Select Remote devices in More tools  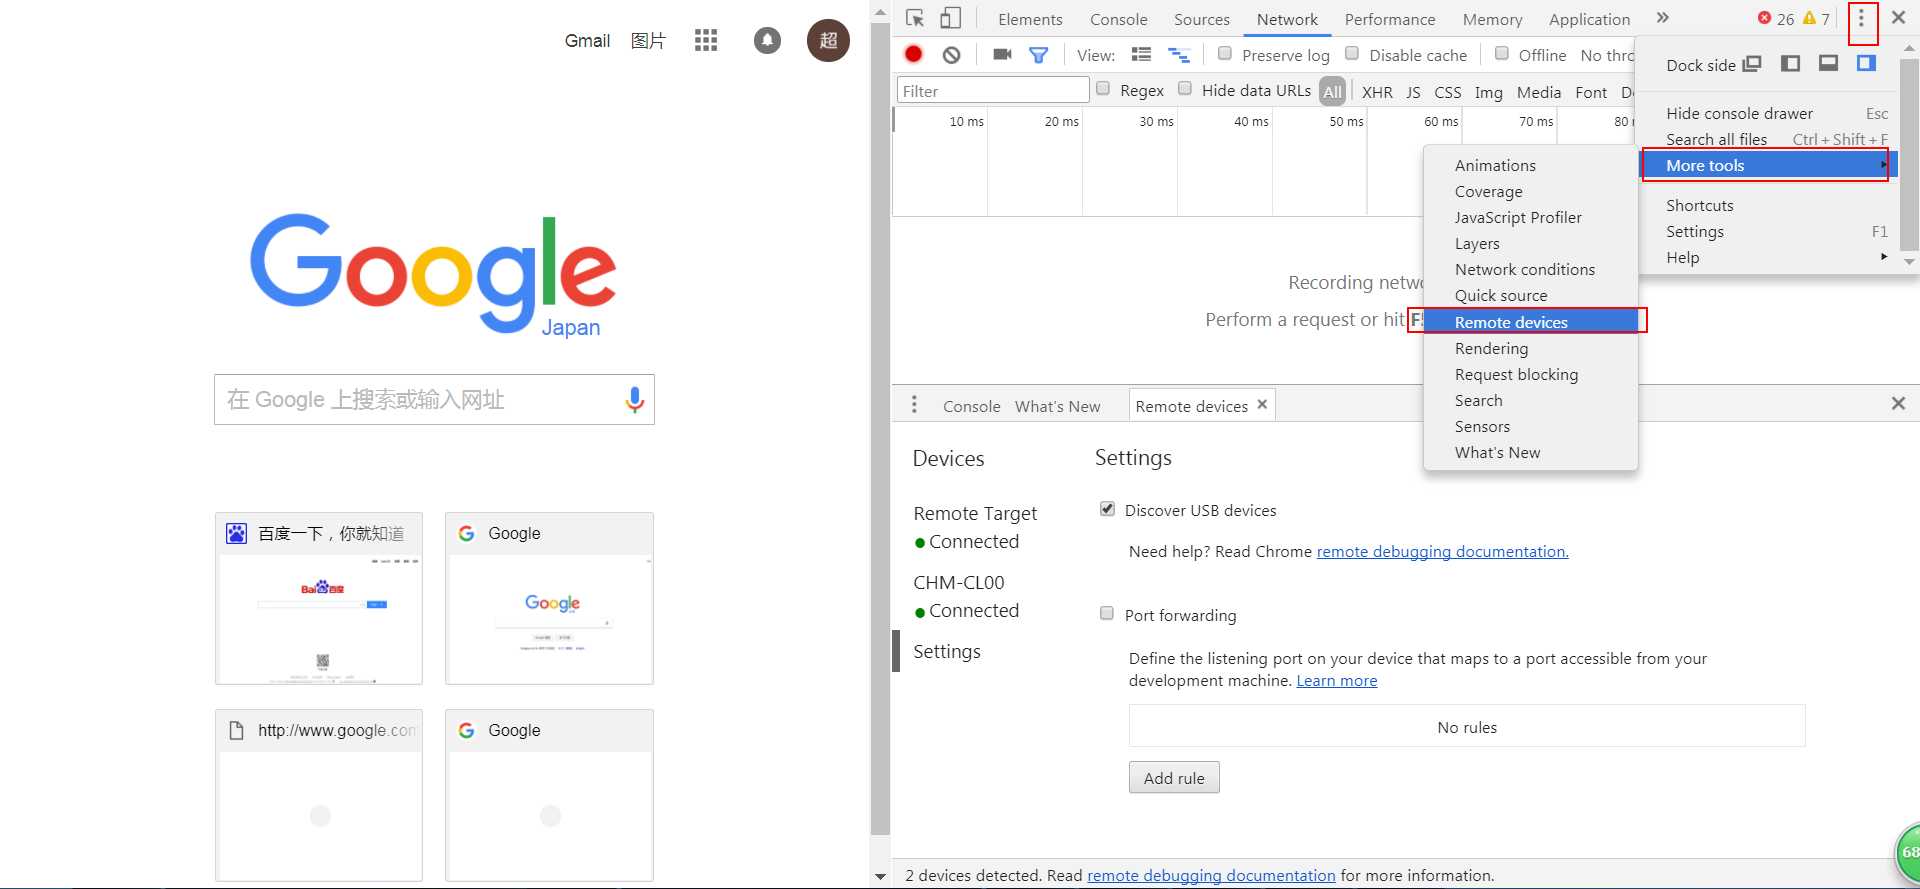[1530, 322]
